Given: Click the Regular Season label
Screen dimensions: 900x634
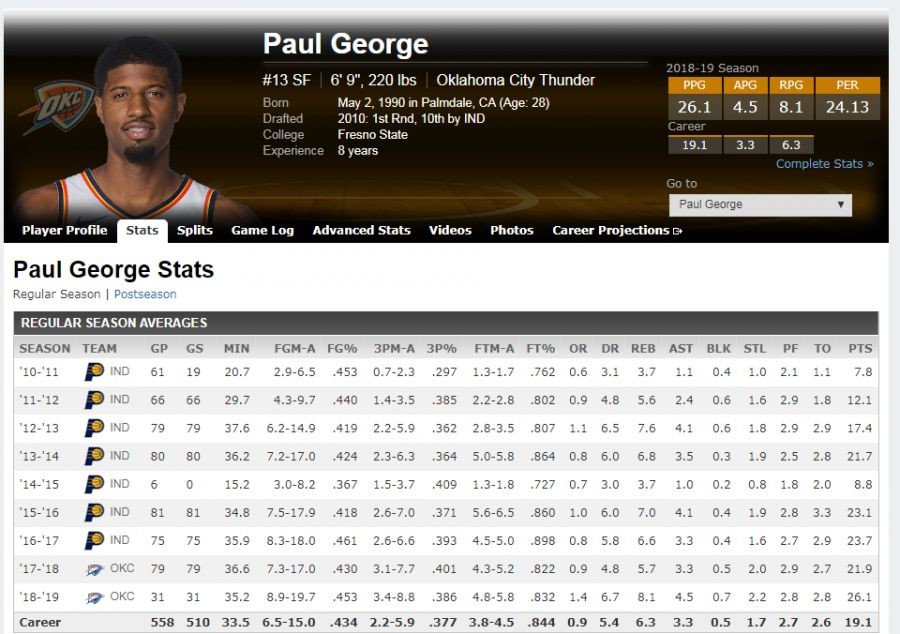Looking at the screenshot, I should (x=57, y=294).
